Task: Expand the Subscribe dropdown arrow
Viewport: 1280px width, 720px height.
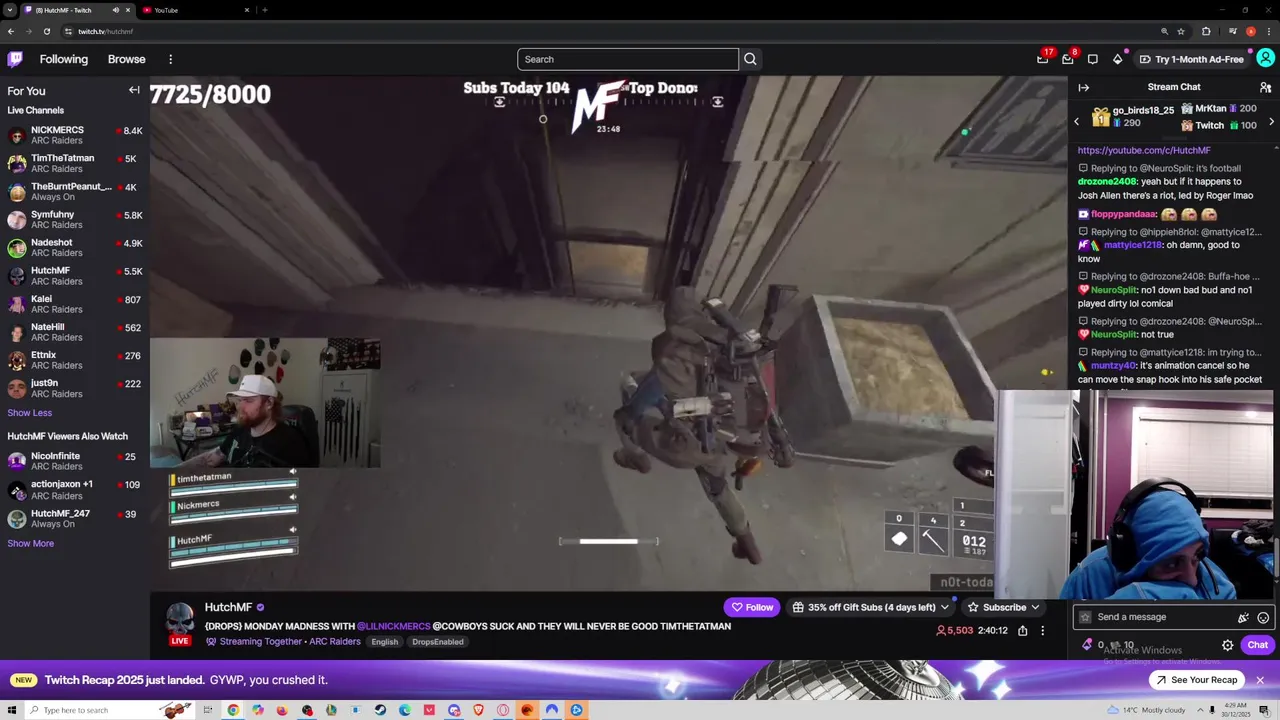Action: (x=1035, y=607)
